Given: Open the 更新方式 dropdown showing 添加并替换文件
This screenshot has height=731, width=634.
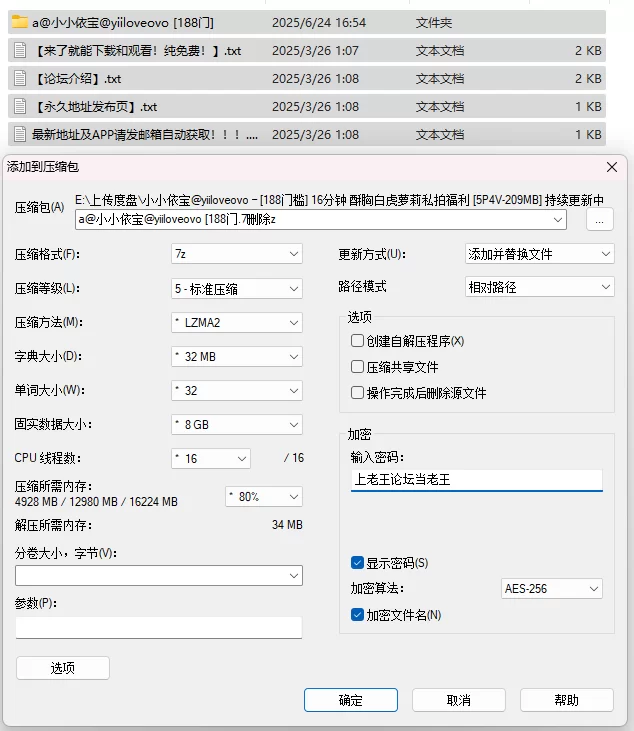Looking at the screenshot, I should tap(540, 254).
